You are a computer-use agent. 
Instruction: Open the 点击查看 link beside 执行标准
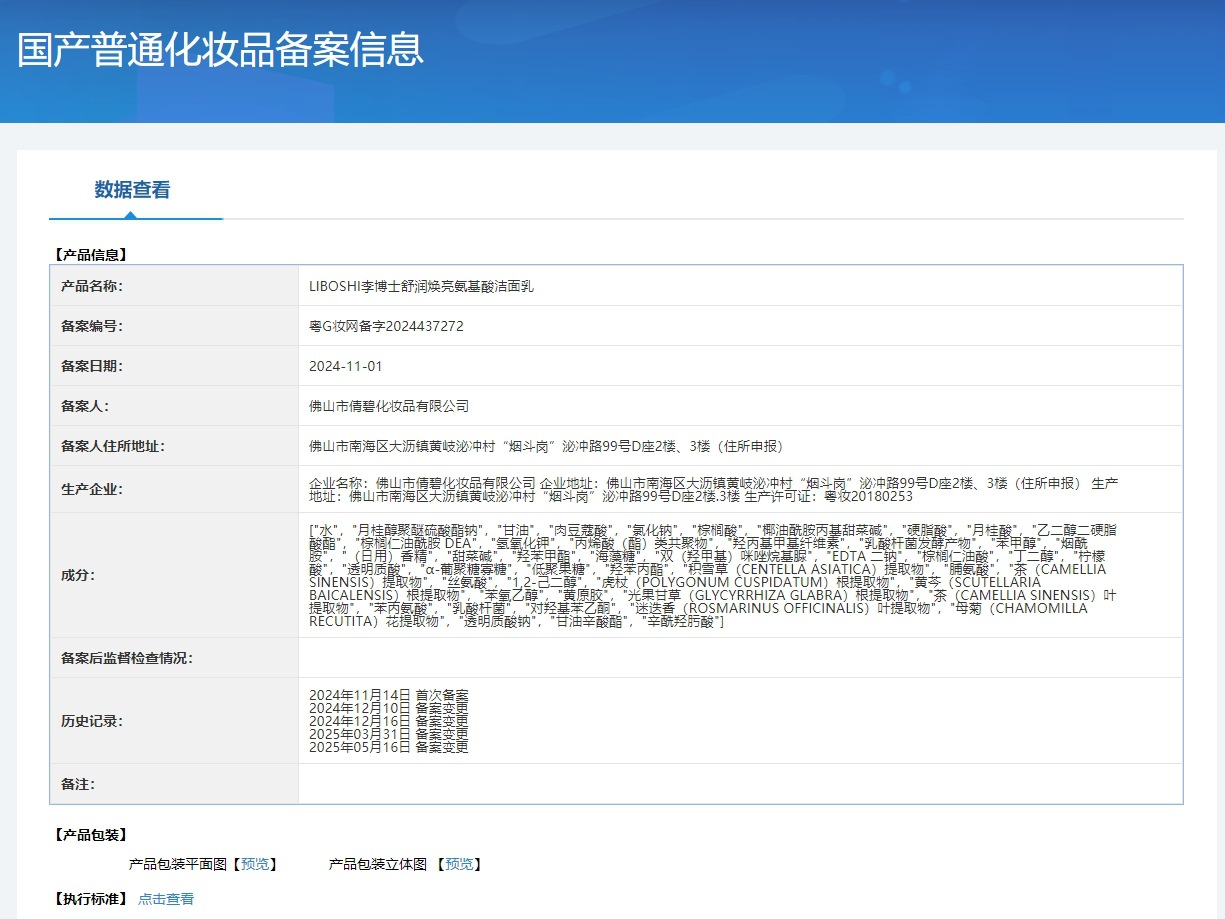click(166, 899)
